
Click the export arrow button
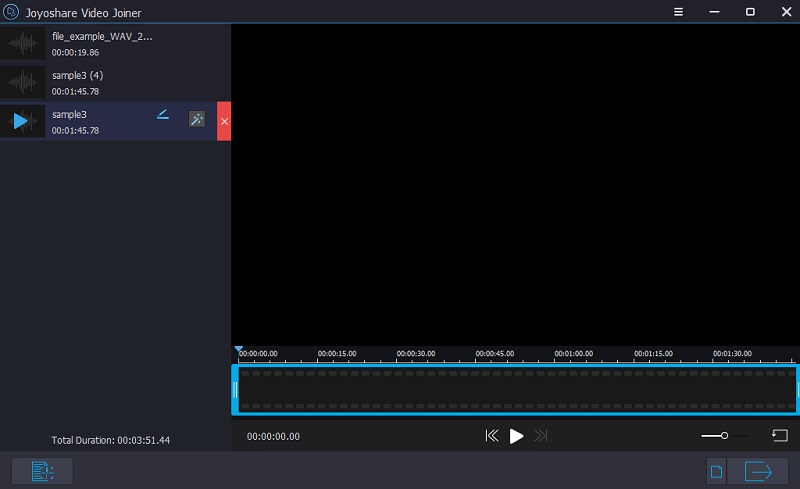[758, 471]
